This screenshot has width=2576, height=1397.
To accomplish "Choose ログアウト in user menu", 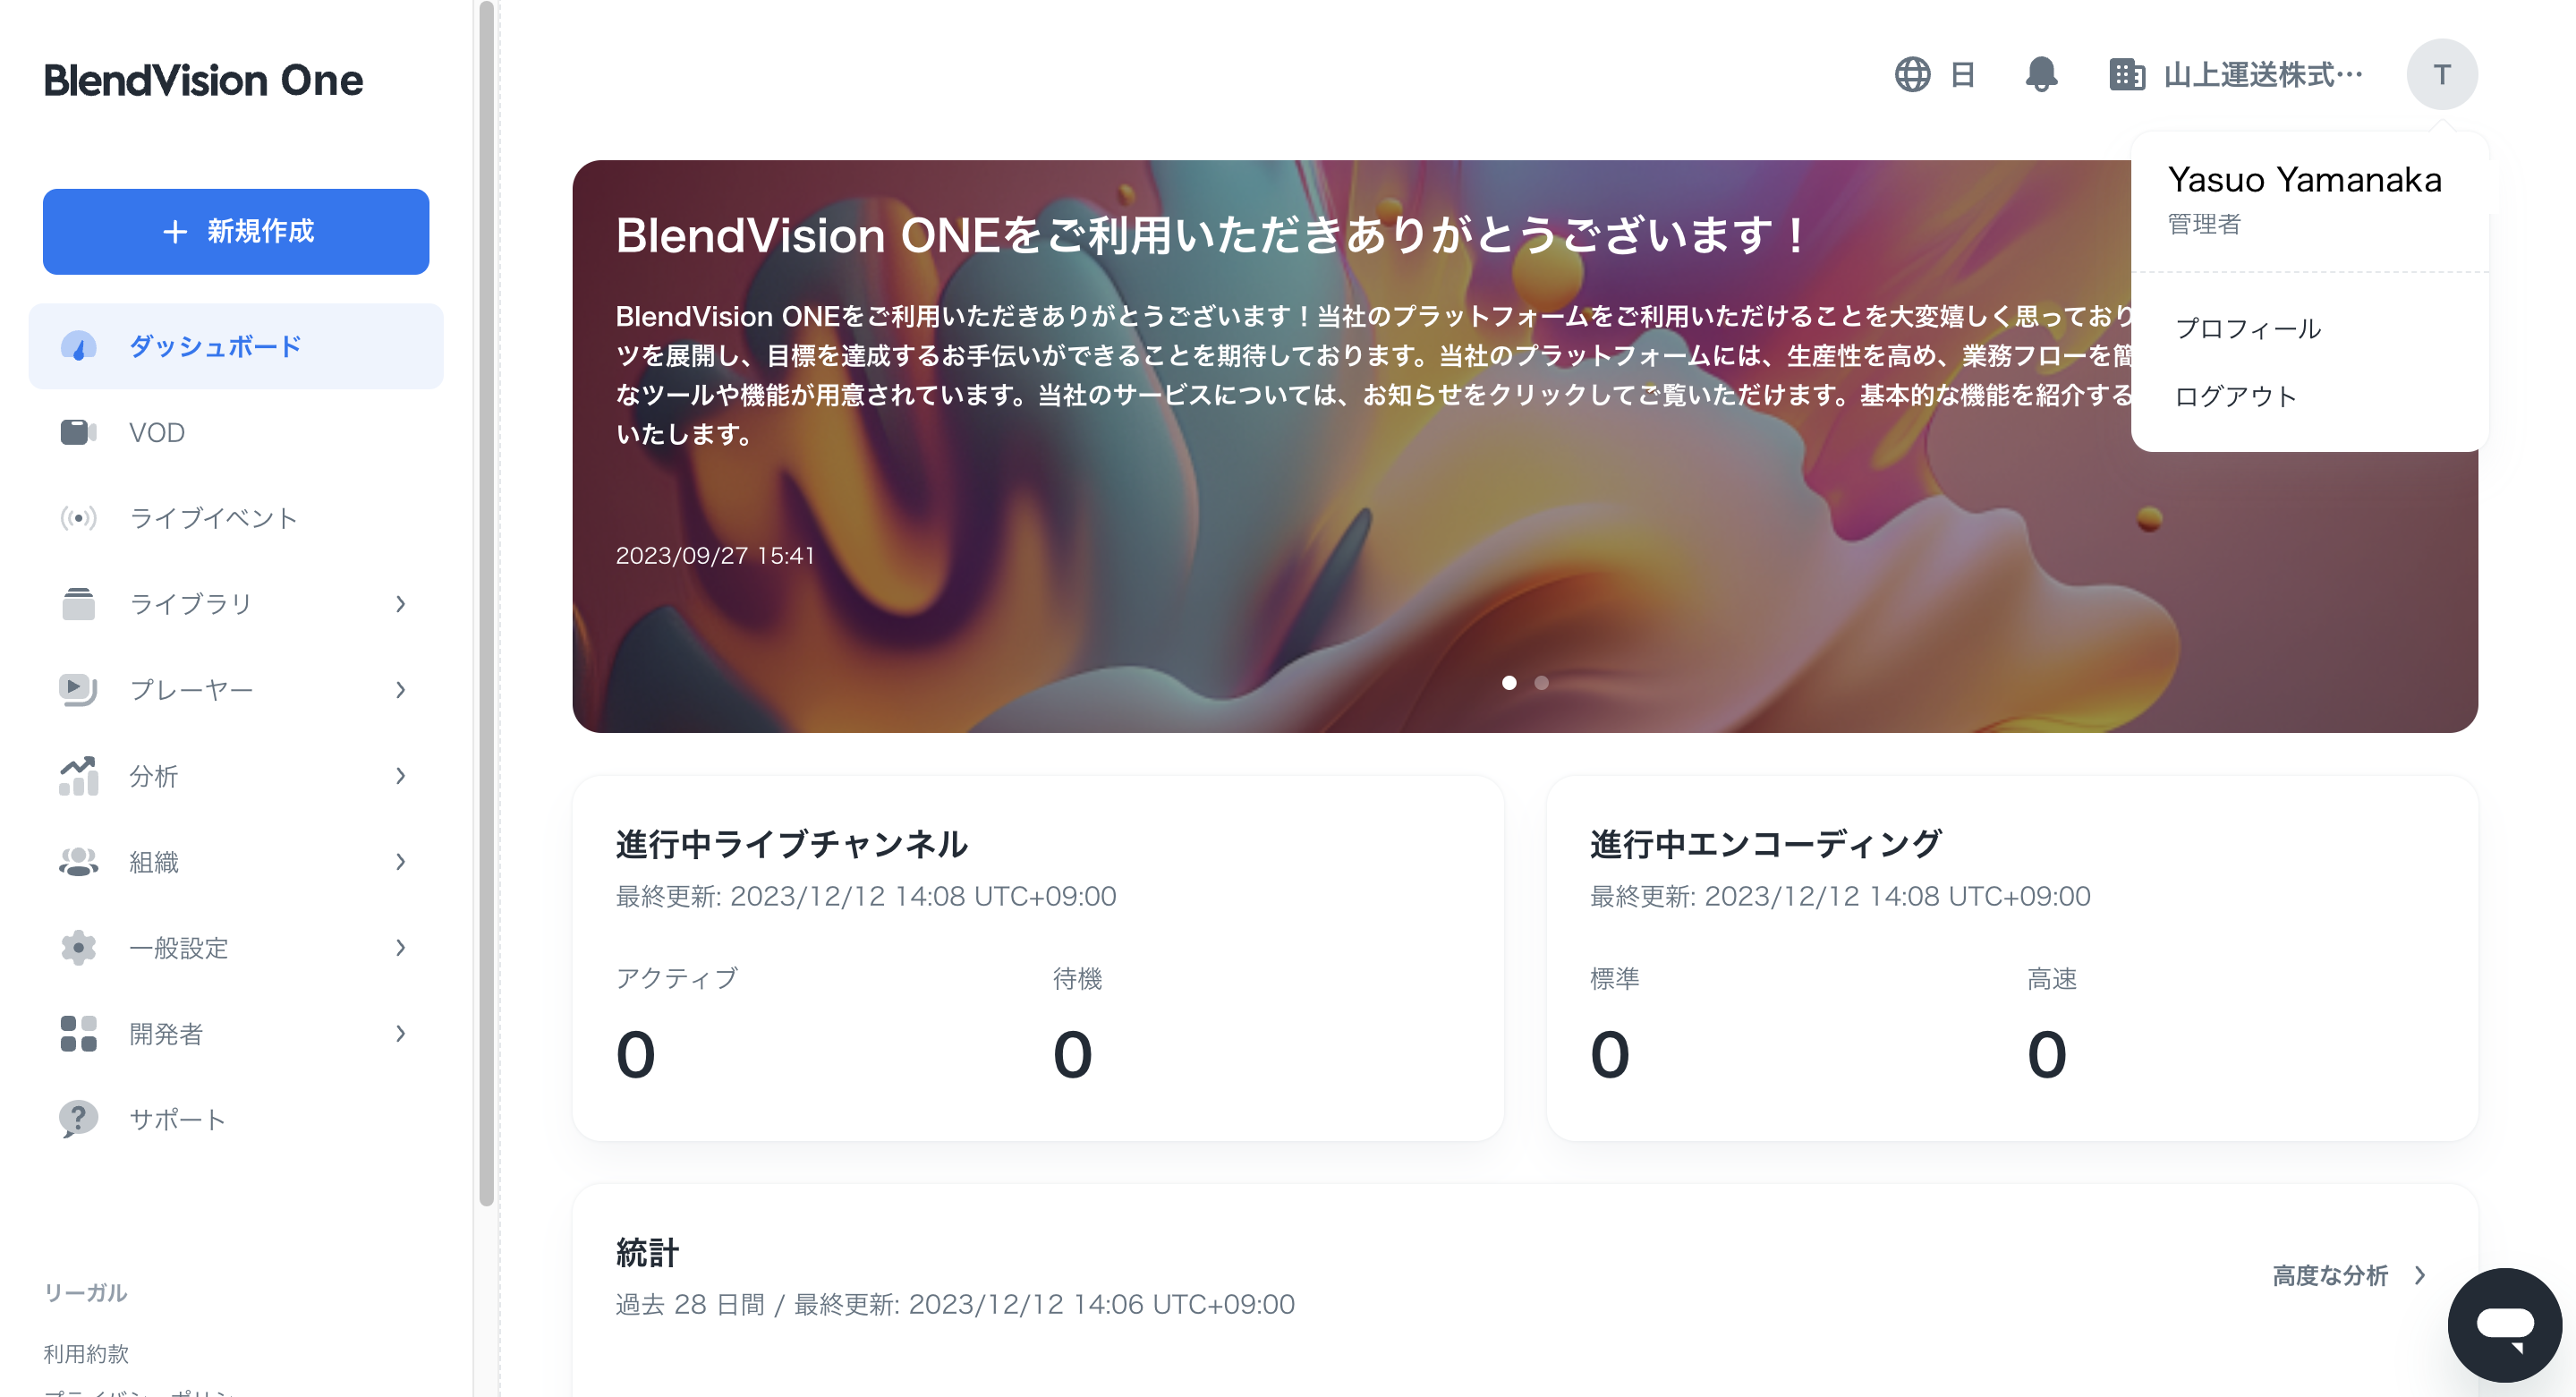I will point(2236,396).
